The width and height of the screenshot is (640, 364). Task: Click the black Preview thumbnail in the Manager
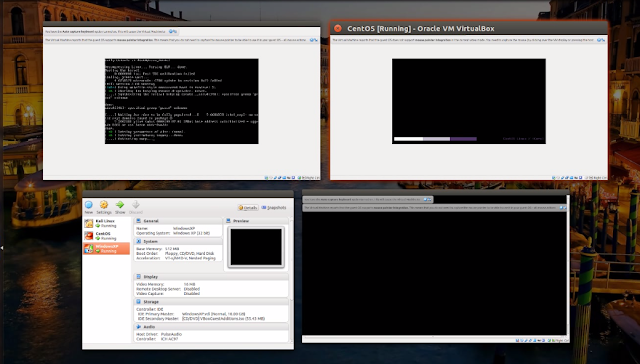pyautogui.click(x=256, y=247)
